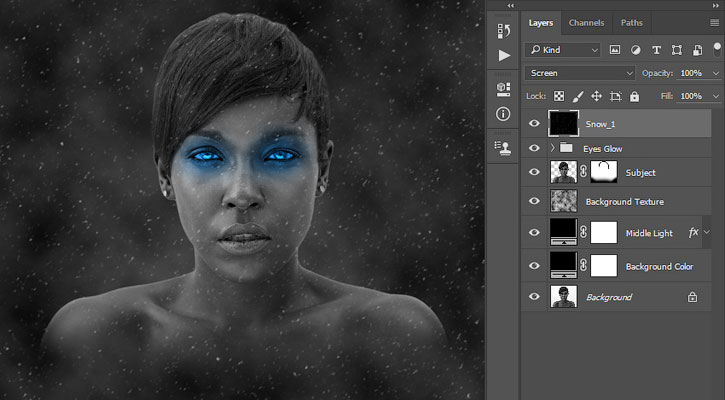Viewport: 725px width, 400px height.
Task: Select the Background Color white mask thumbnail
Action: (x=604, y=266)
